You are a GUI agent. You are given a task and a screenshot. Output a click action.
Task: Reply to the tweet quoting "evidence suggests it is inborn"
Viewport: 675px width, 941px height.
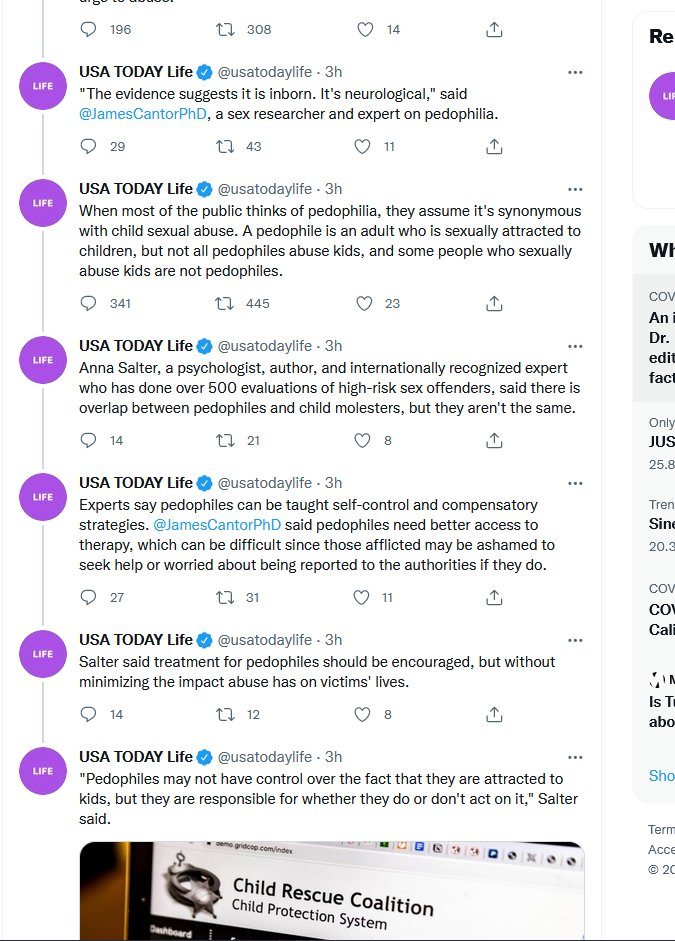pos(89,146)
